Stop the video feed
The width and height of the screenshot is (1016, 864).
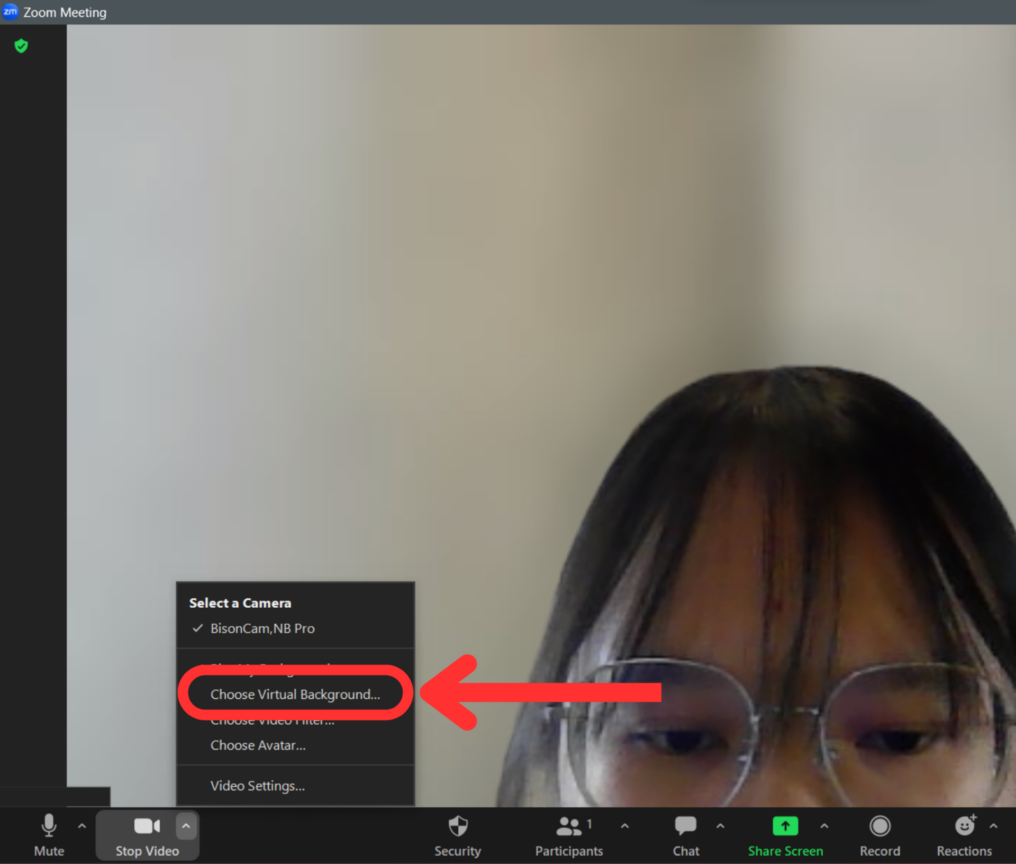(x=147, y=835)
